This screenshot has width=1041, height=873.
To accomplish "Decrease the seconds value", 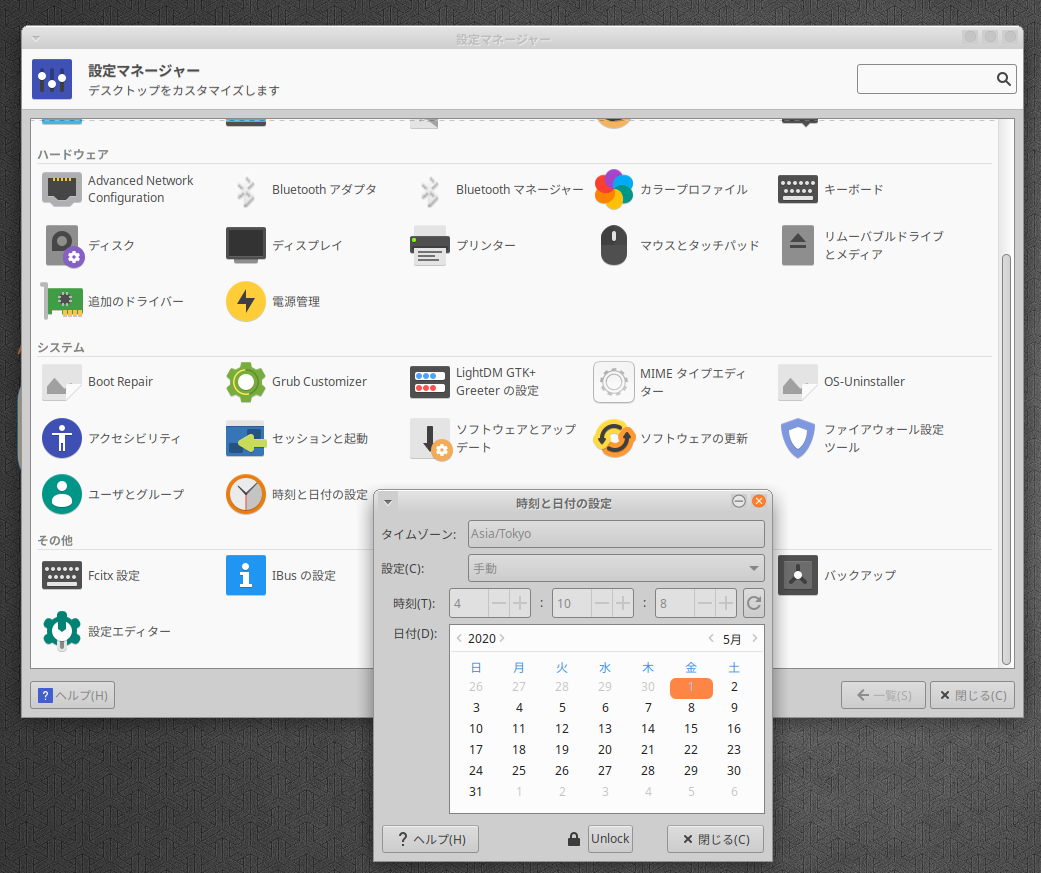I will (x=704, y=603).
